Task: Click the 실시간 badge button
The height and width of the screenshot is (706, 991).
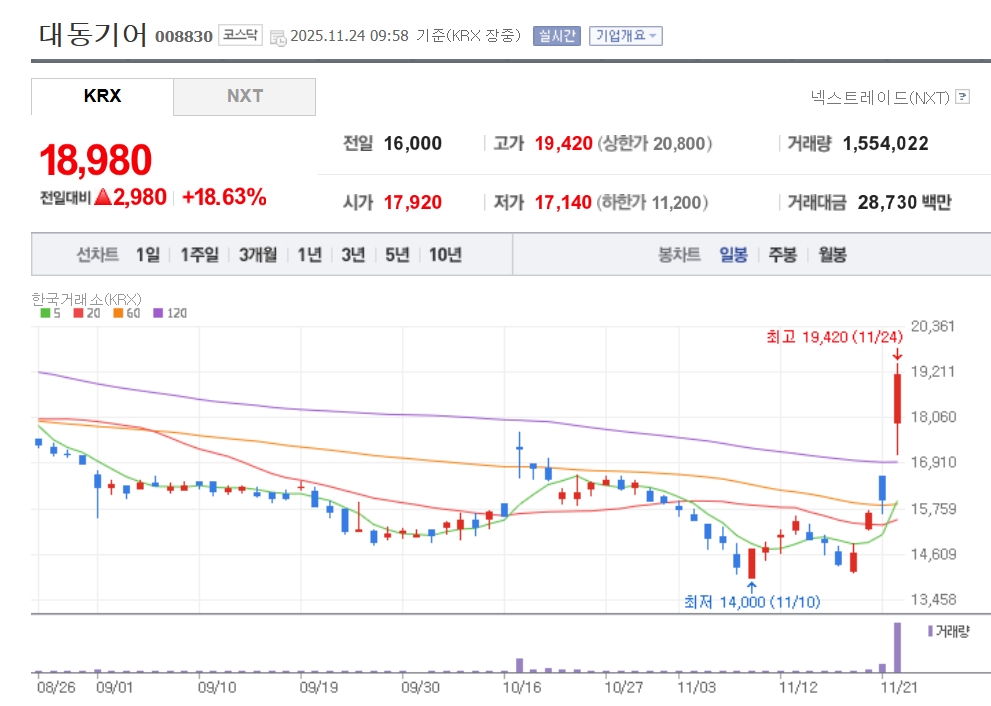Action: click(557, 36)
